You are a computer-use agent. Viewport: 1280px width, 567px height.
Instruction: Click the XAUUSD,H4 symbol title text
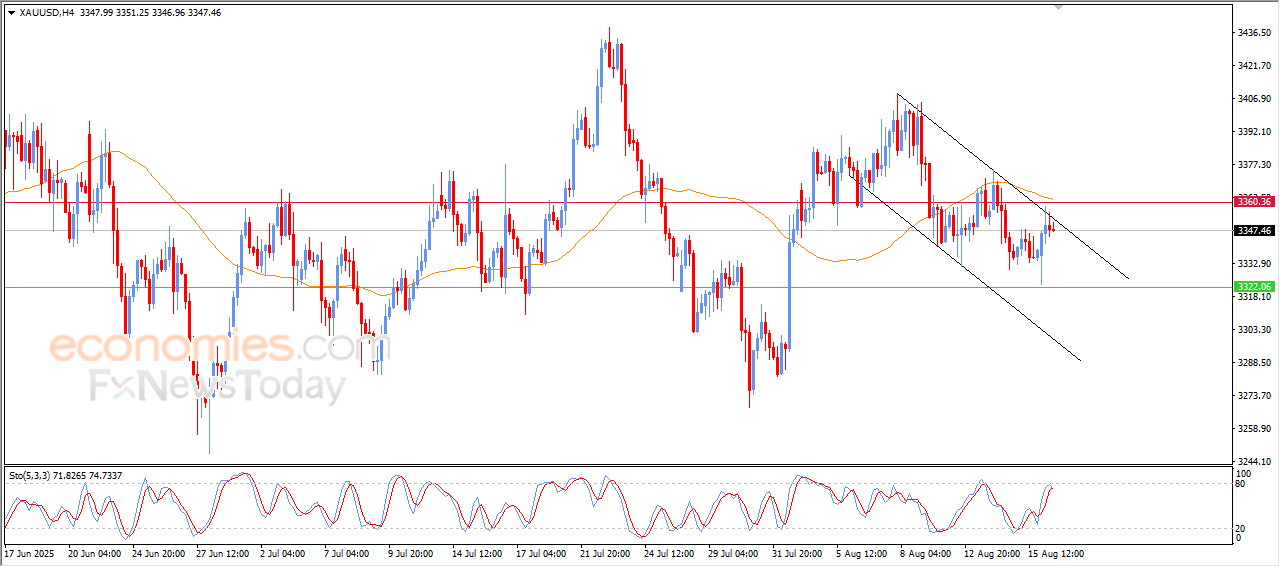tap(46, 13)
